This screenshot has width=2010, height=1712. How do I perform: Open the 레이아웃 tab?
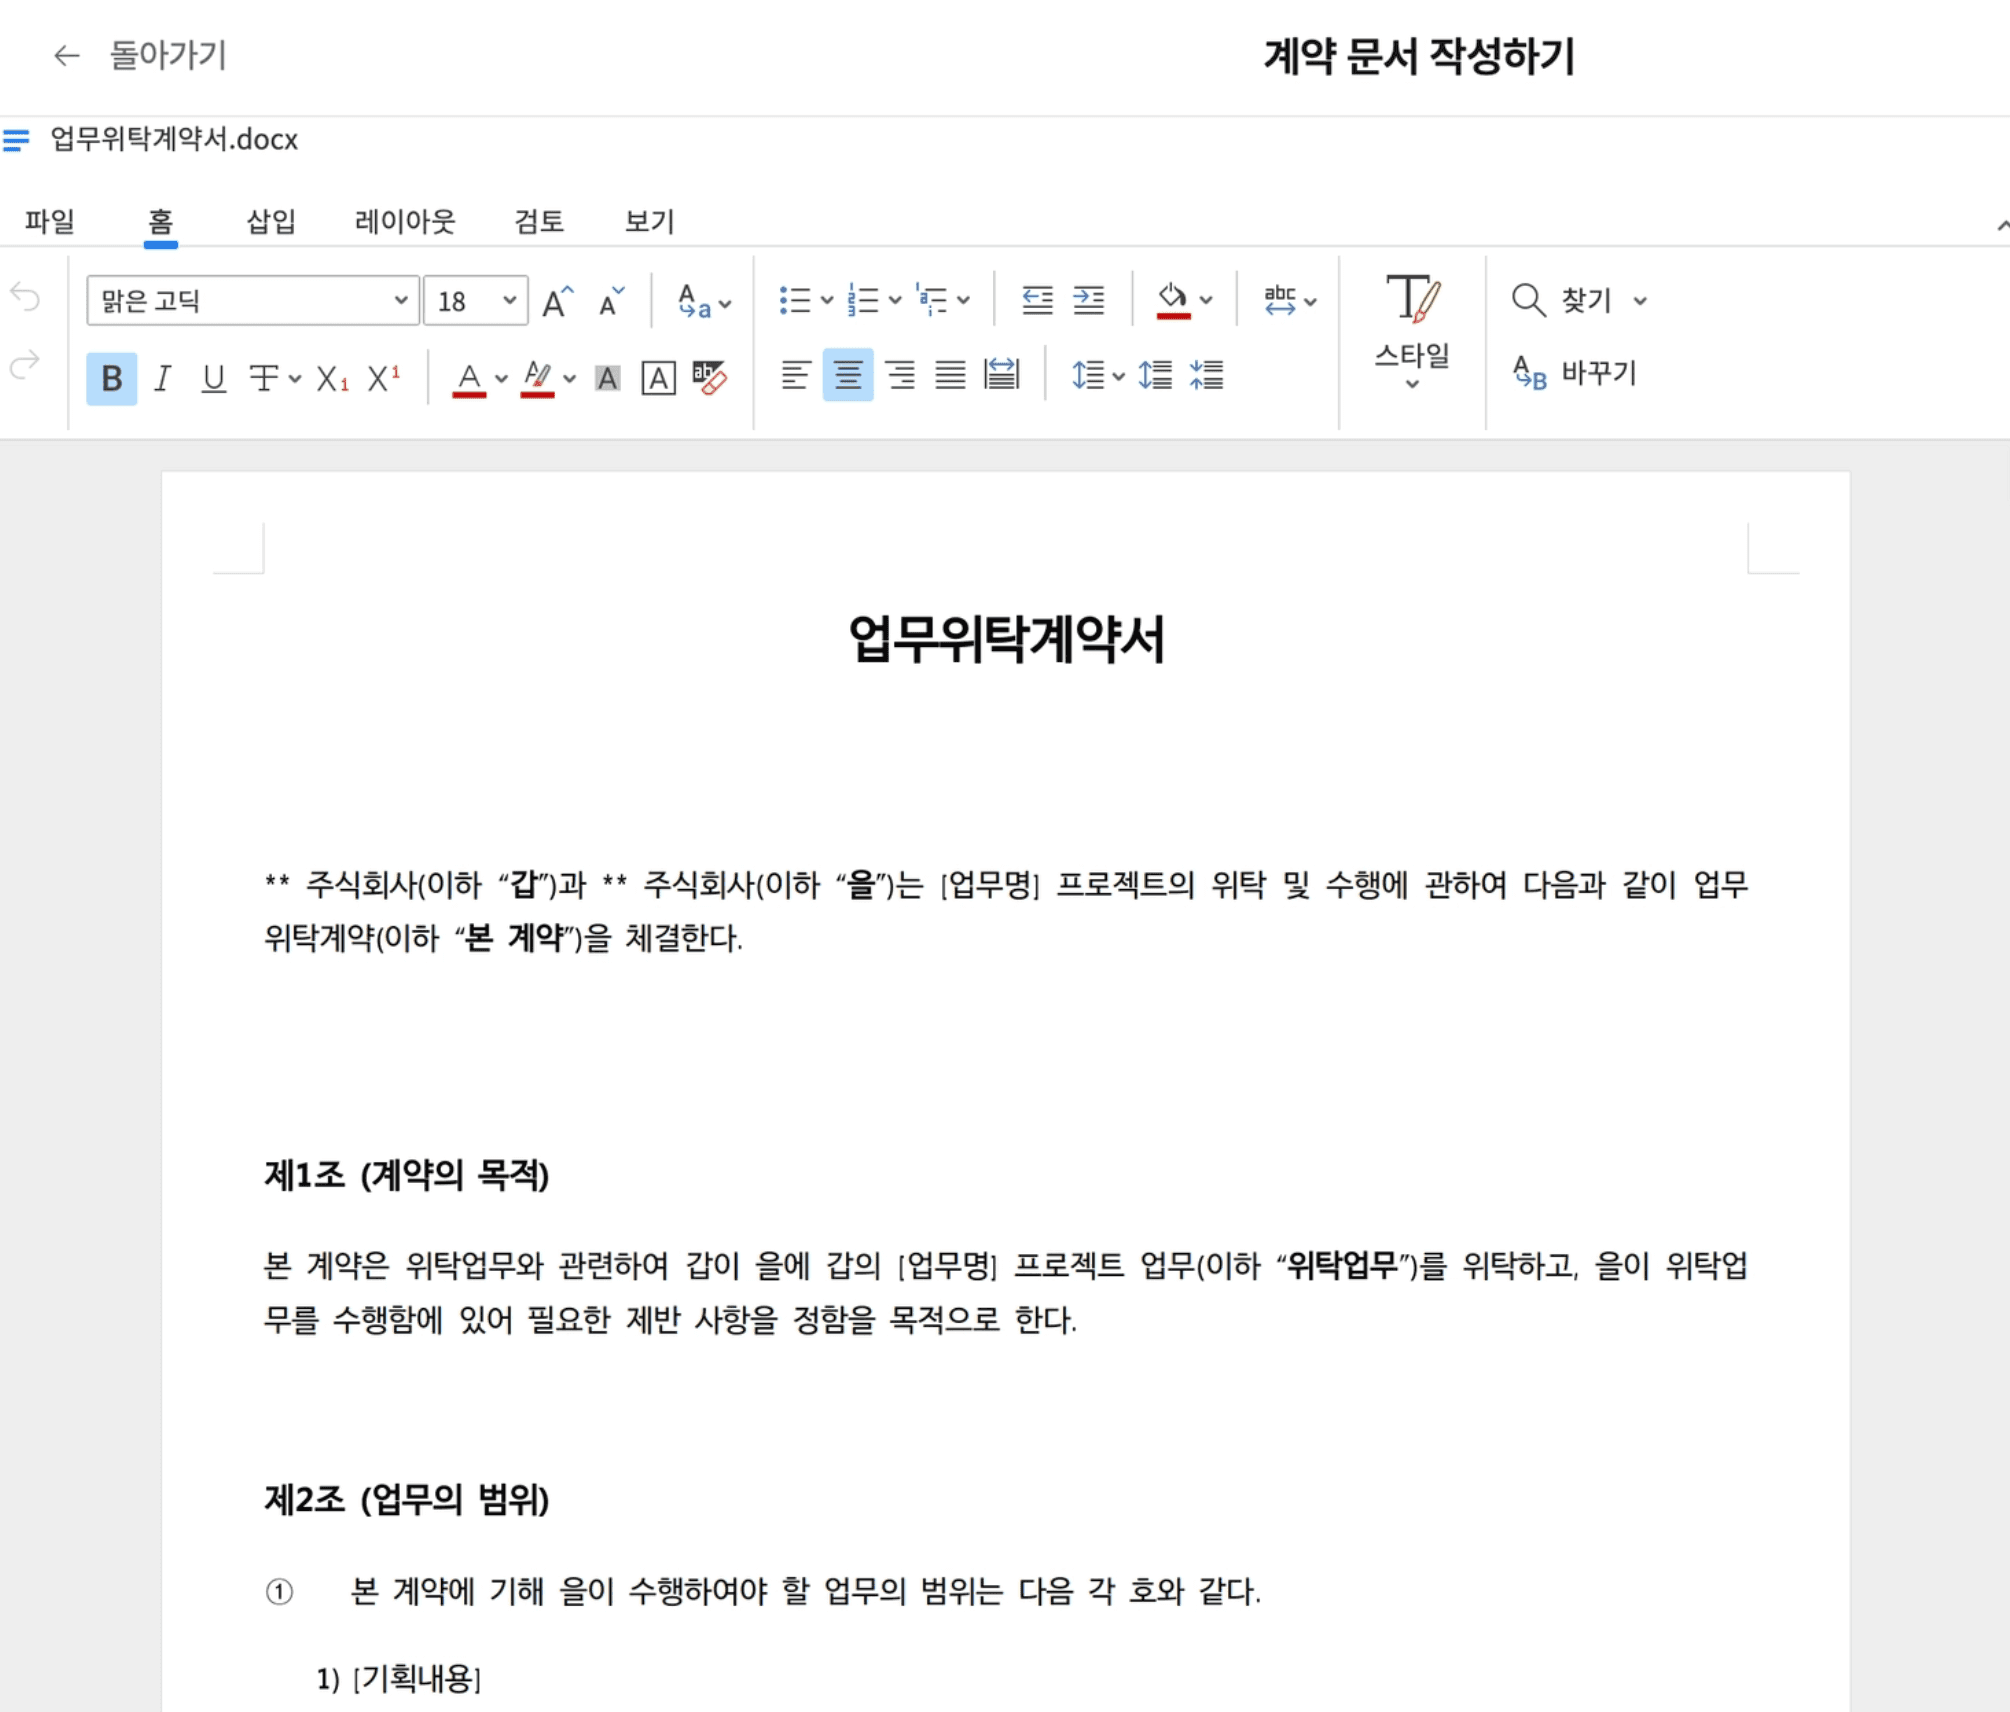tap(405, 221)
